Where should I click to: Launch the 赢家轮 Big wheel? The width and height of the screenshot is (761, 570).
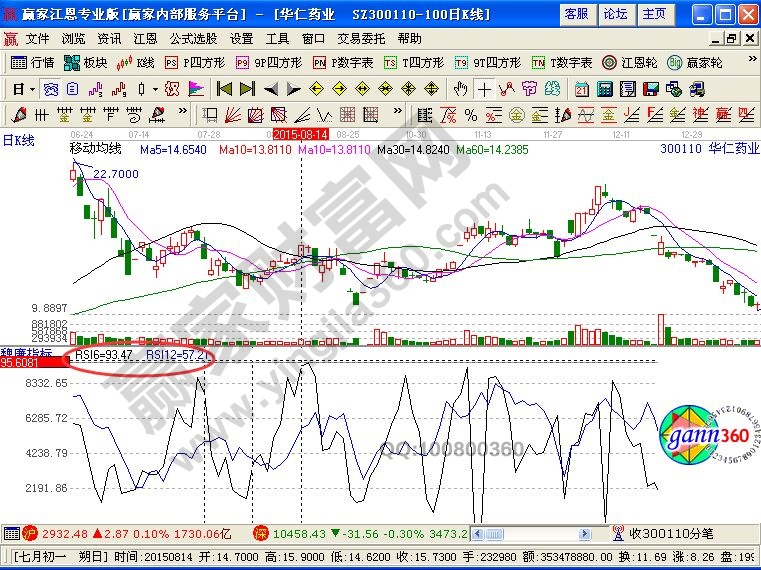click(x=695, y=63)
